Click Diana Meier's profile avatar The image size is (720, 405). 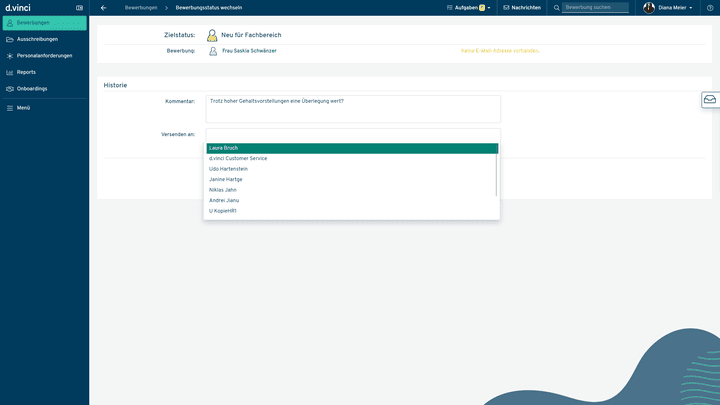649,7
